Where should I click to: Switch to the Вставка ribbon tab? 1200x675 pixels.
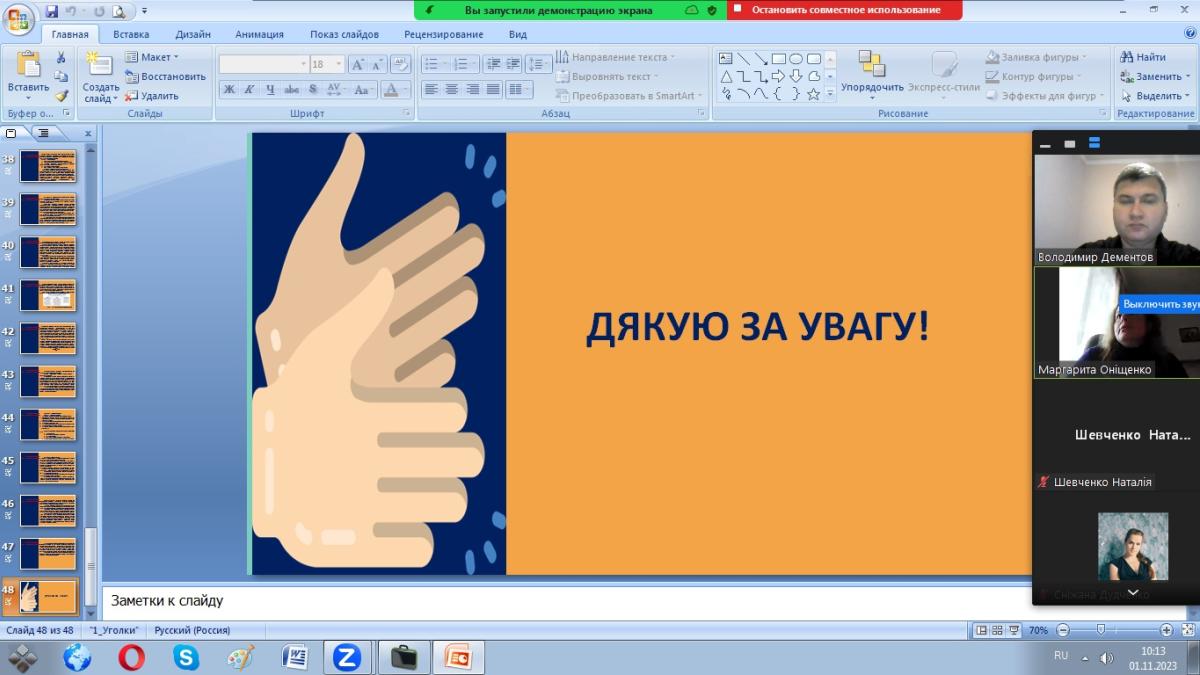coord(131,34)
